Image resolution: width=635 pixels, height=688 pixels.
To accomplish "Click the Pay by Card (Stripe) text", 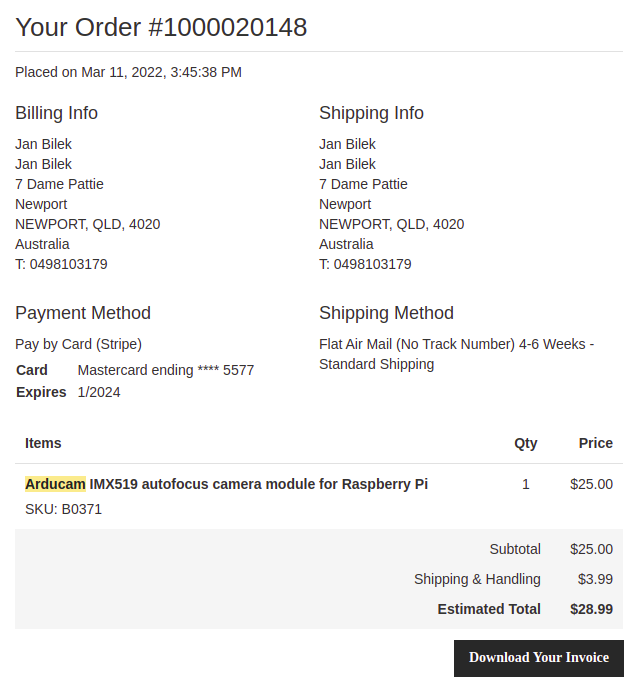I will pyautogui.click(x=78, y=344).
